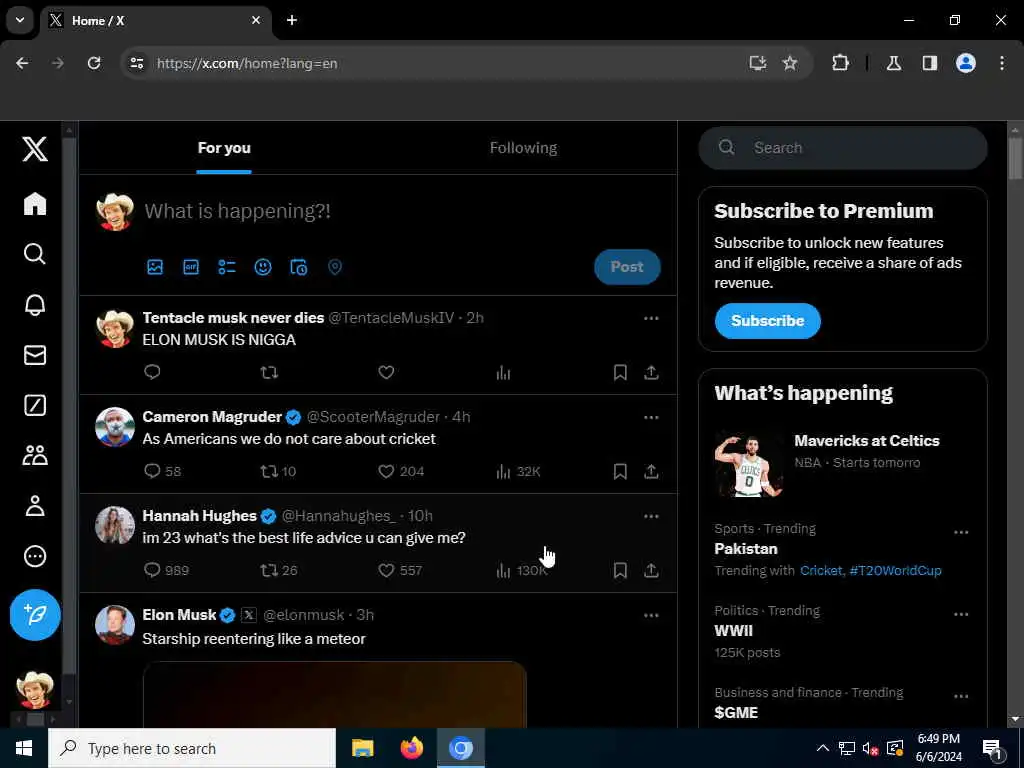Open the WWII trending topic
1024x768 pixels.
pyautogui.click(x=733, y=631)
